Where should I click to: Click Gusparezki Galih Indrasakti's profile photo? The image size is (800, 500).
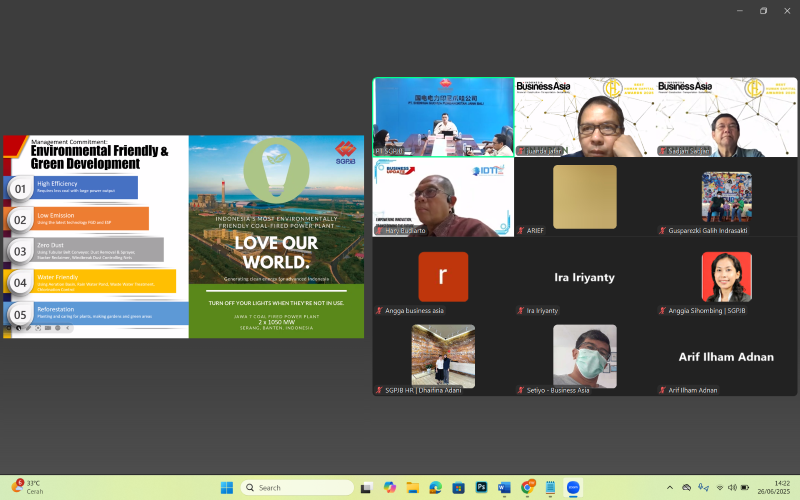(727, 197)
